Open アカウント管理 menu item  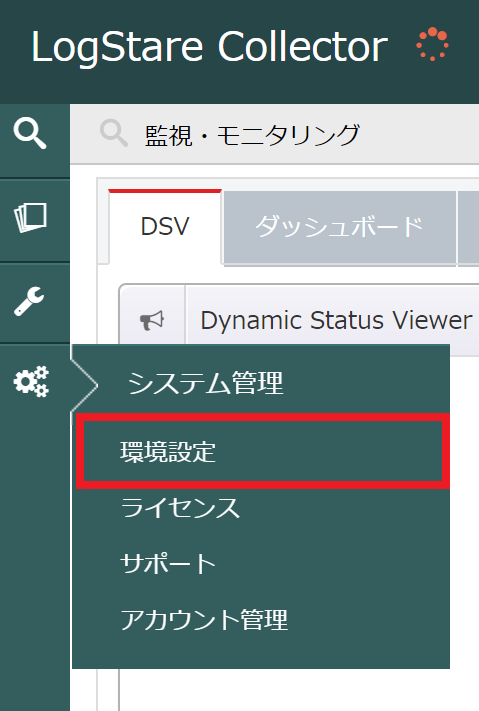204,620
